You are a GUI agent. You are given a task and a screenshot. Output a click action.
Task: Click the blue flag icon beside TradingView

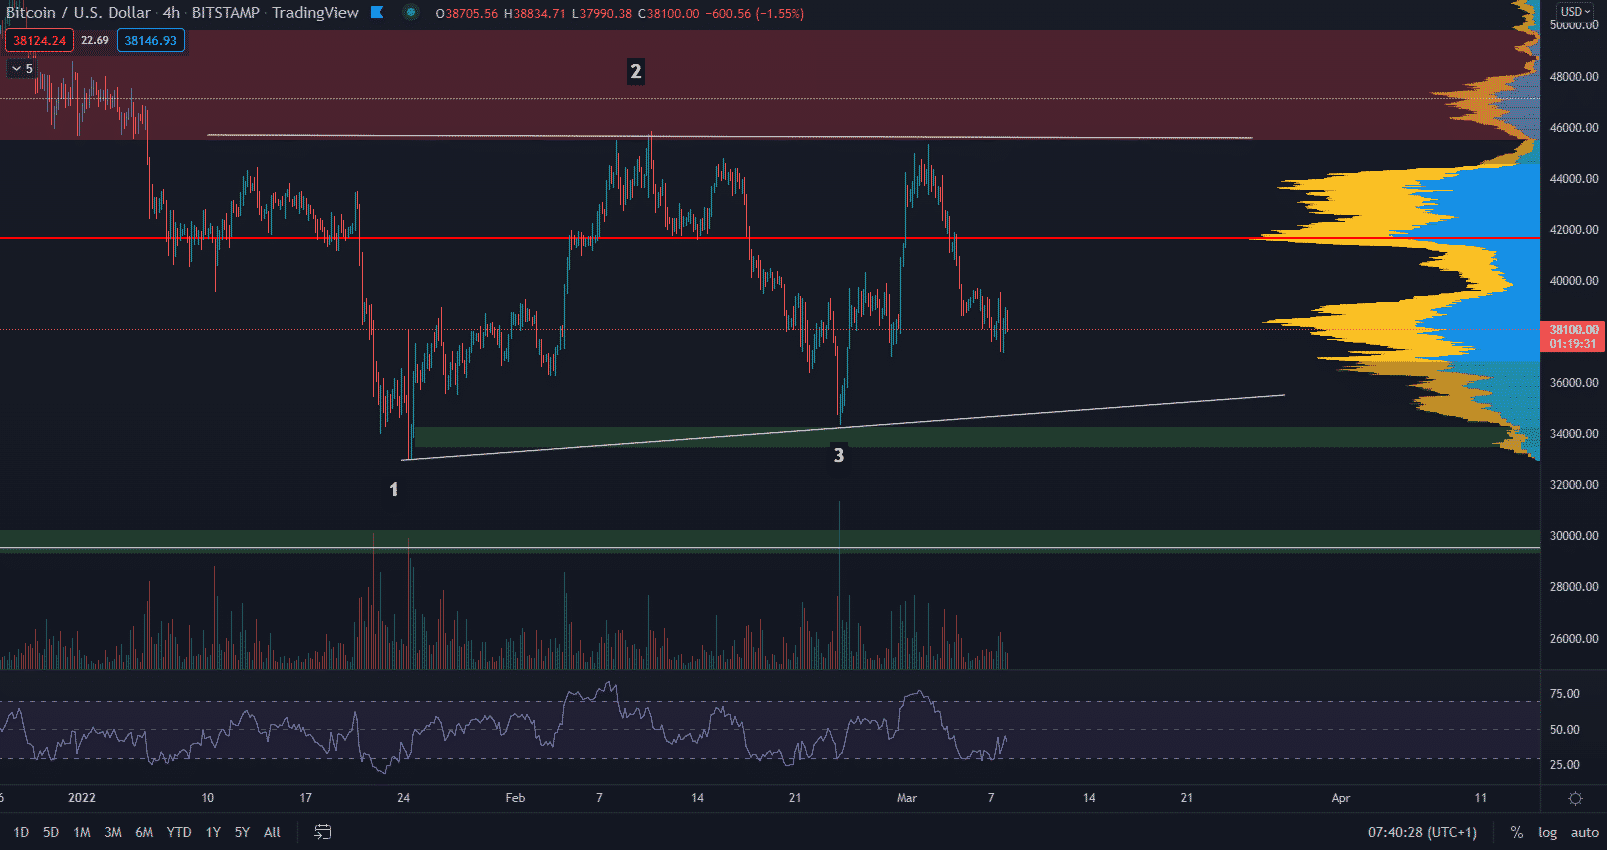[377, 13]
